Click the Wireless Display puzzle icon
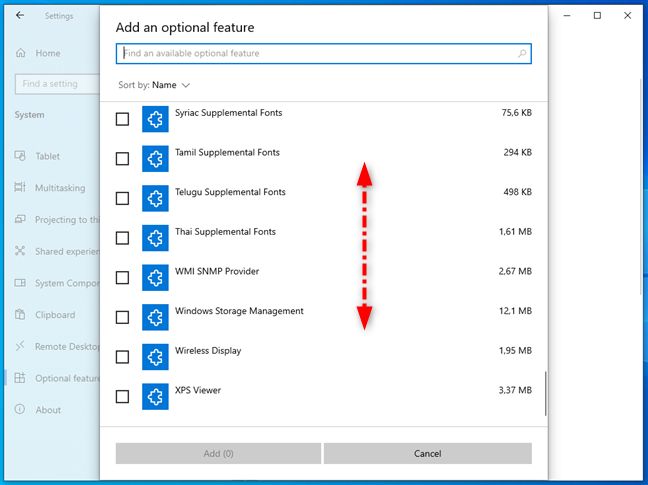The height and width of the screenshot is (485, 648). click(155, 357)
